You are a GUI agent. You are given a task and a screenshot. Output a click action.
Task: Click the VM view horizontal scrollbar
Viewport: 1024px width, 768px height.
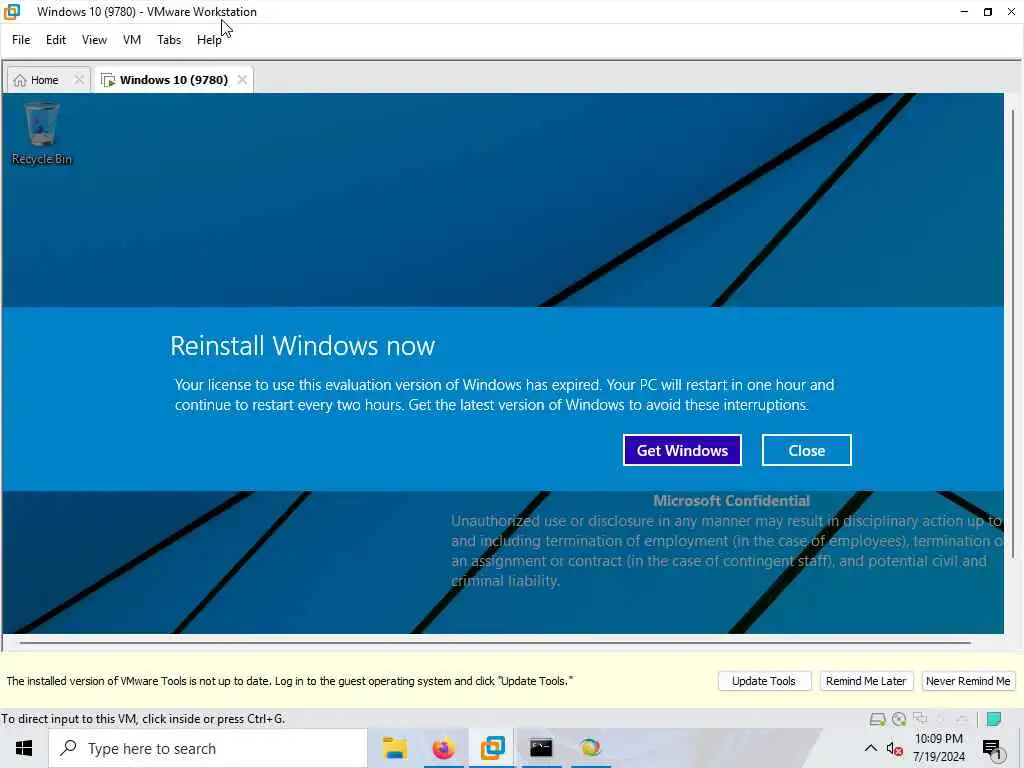coord(495,643)
